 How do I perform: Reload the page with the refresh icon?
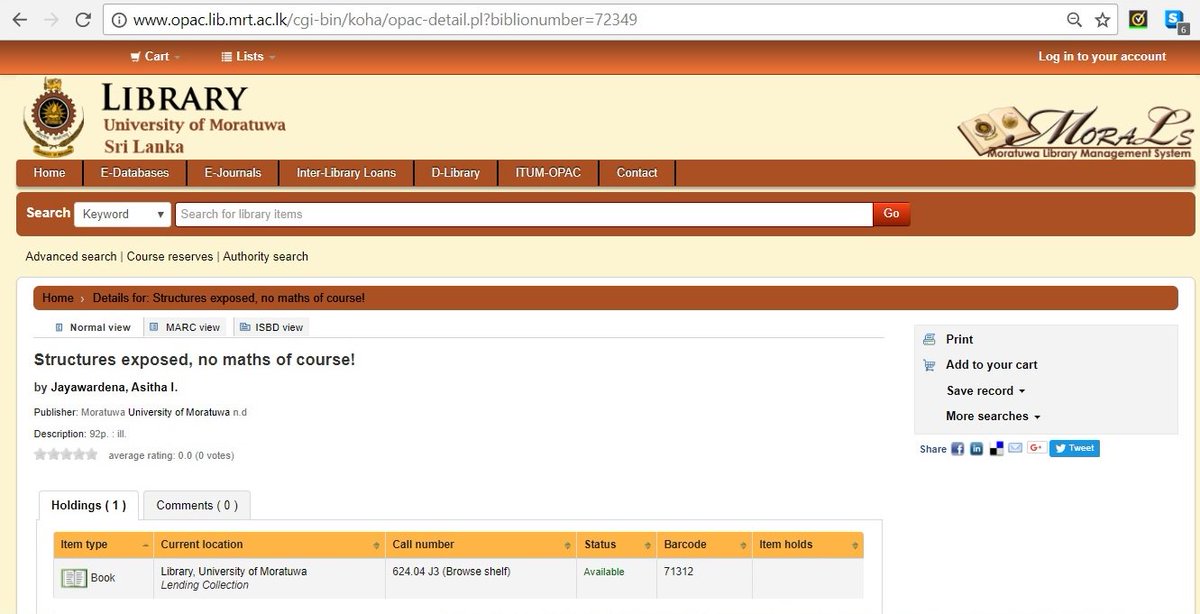tap(84, 20)
